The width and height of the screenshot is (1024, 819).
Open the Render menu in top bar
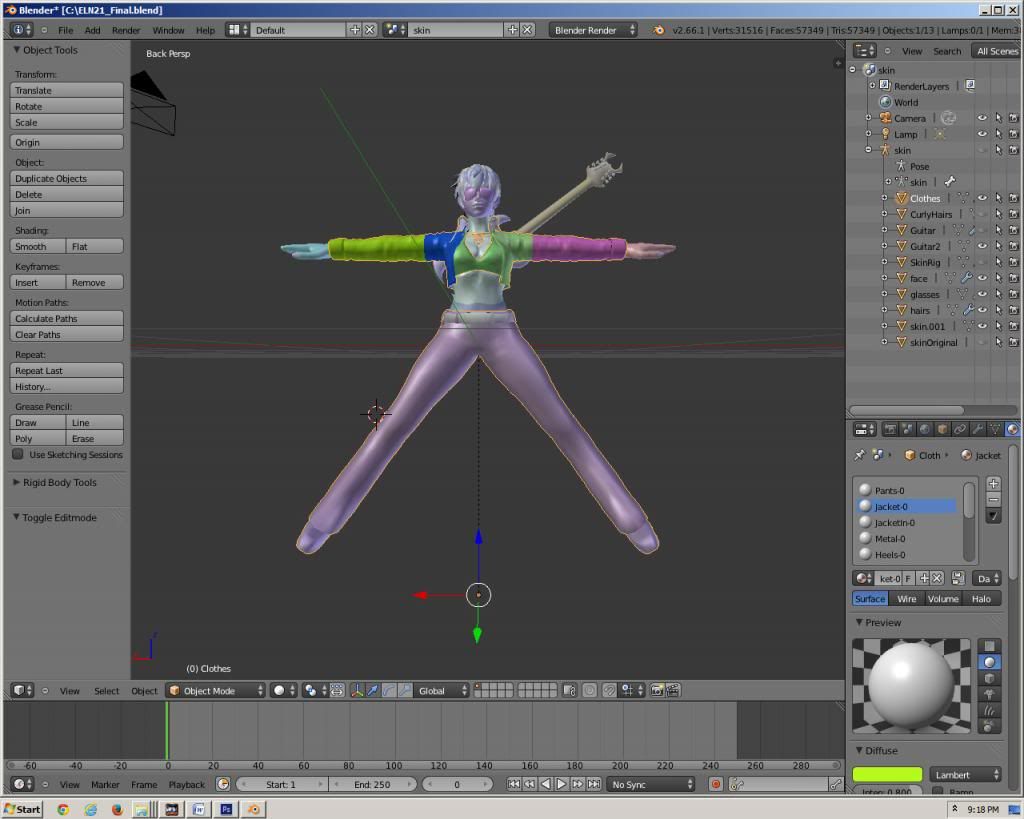pos(126,30)
